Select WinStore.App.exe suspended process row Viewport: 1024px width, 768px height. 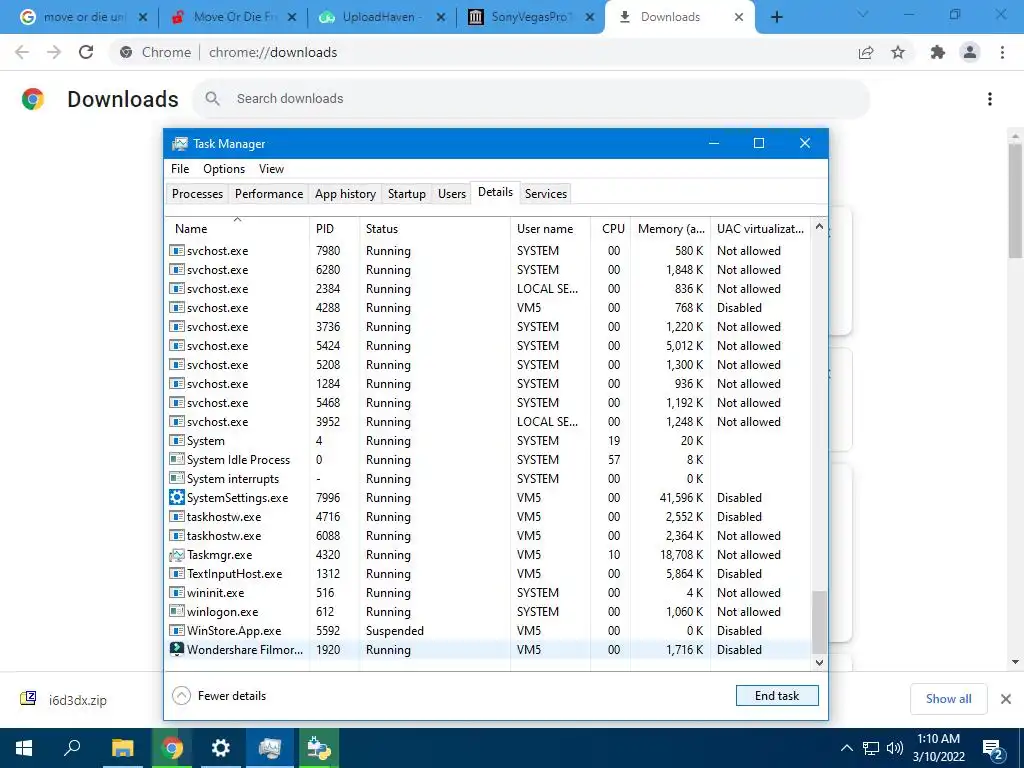point(488,630)
